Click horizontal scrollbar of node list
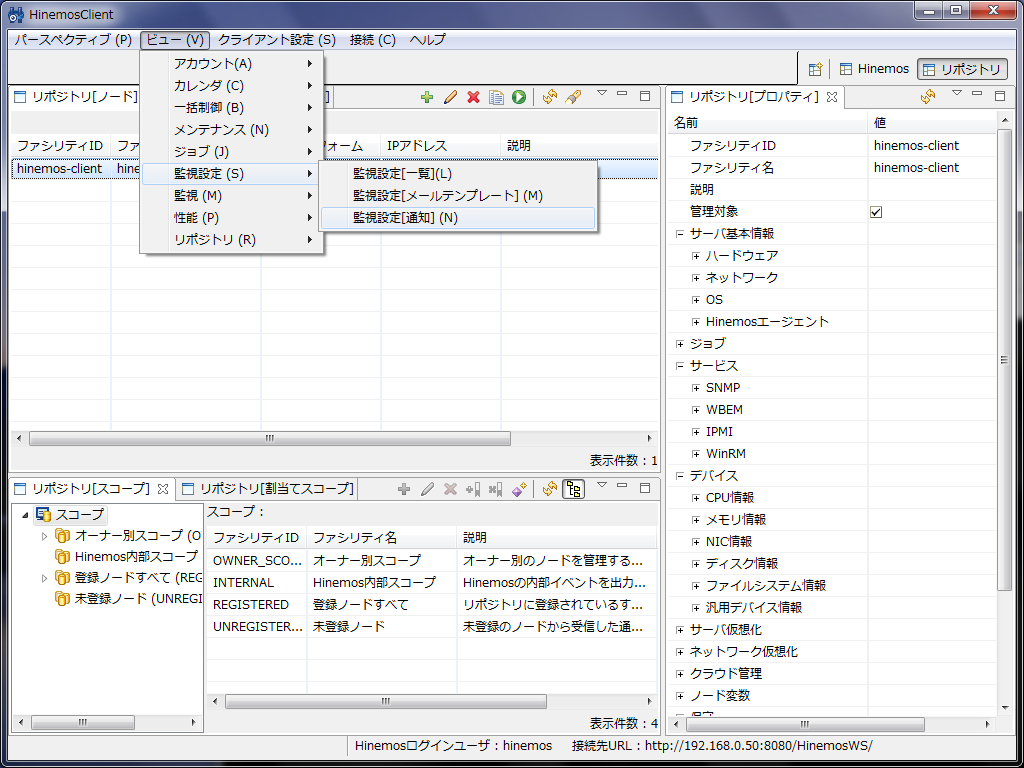The image size is (1024, 768). click(270, 438)
